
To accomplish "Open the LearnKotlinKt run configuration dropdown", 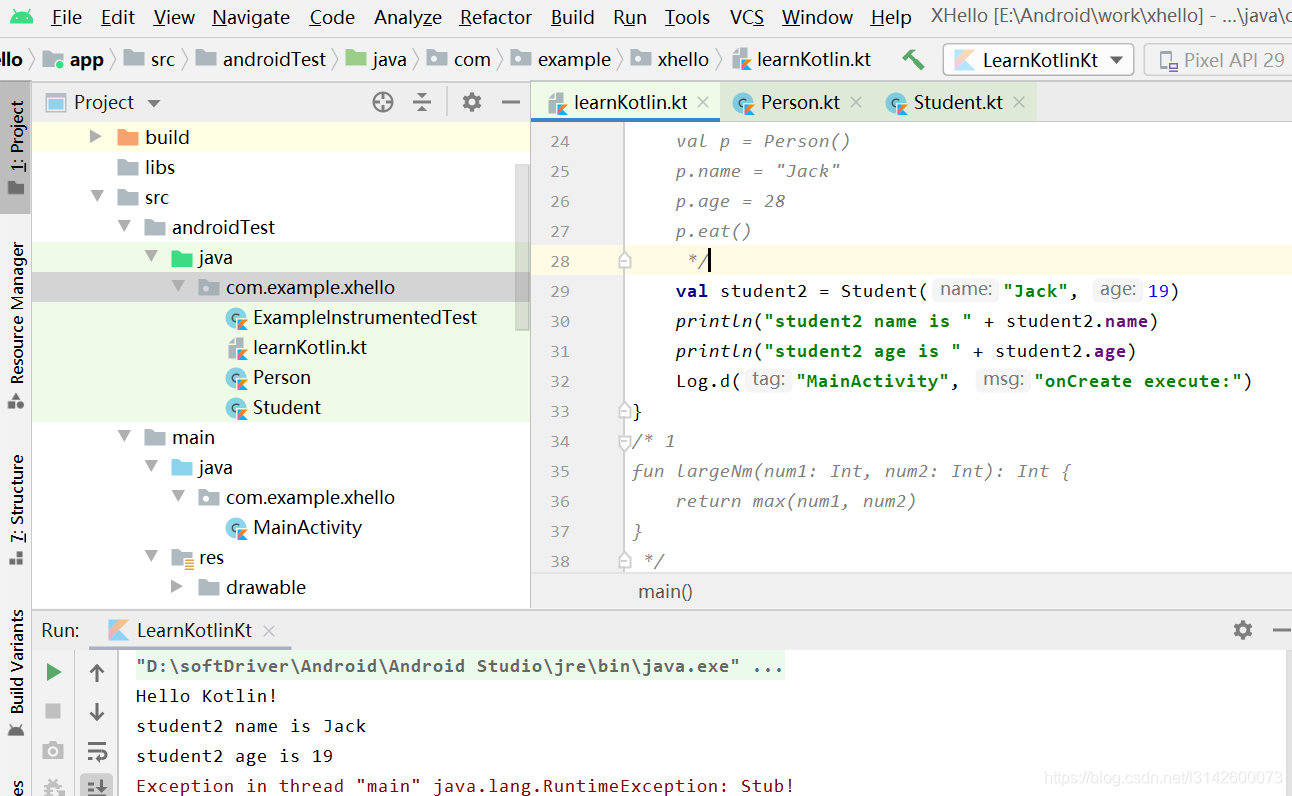I will (1038, 60).
